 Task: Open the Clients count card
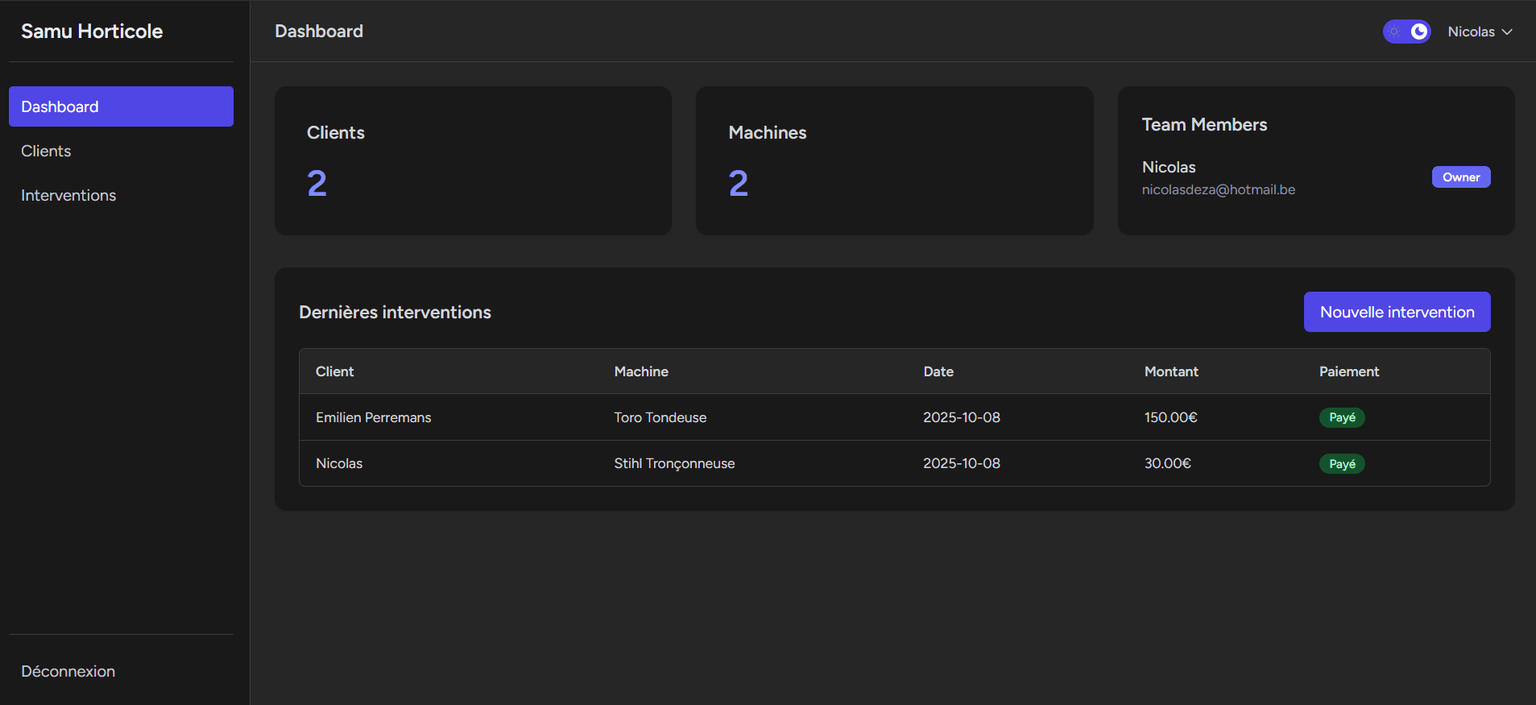[x=473, y=161]
